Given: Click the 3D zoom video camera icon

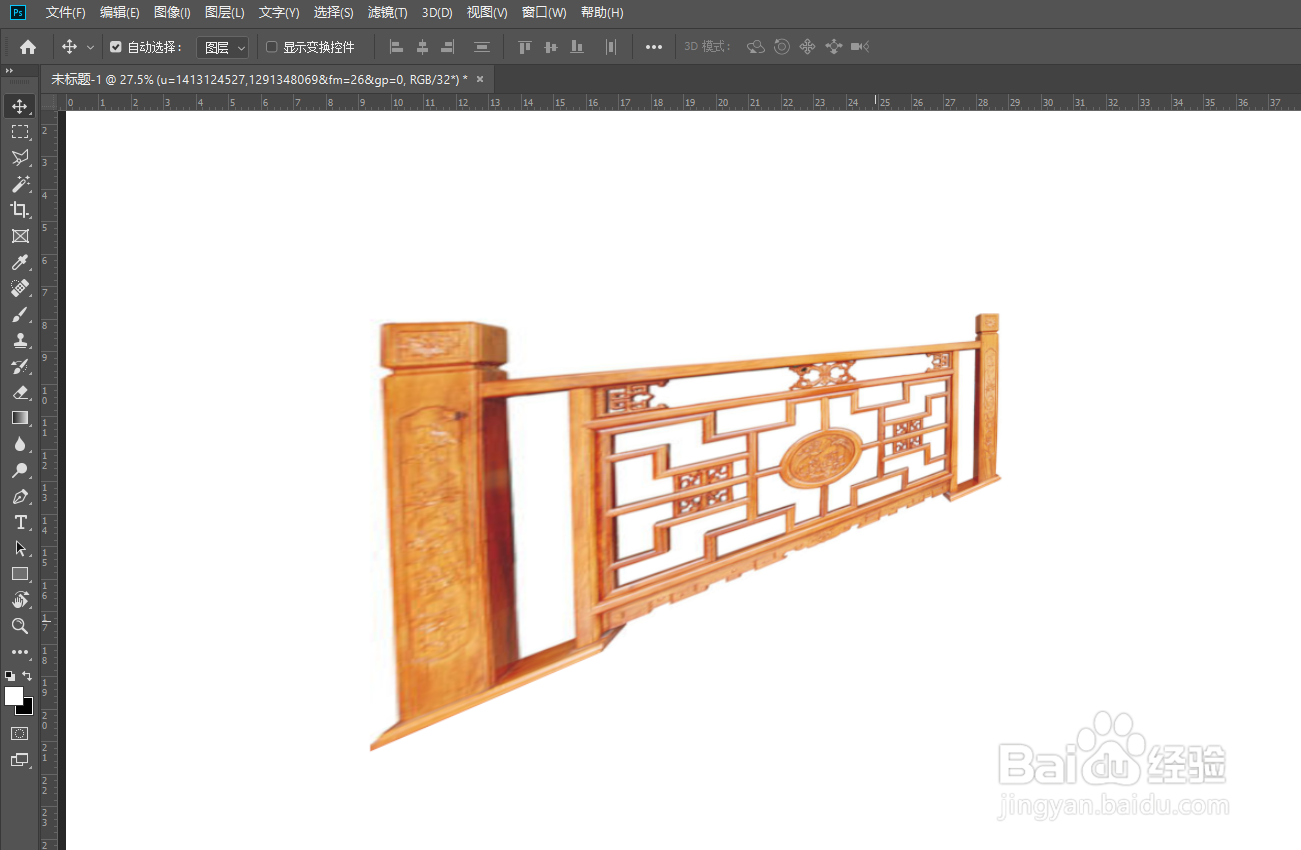Looking at the screenshot, I should pyautogui.click(x=860, y=47).
